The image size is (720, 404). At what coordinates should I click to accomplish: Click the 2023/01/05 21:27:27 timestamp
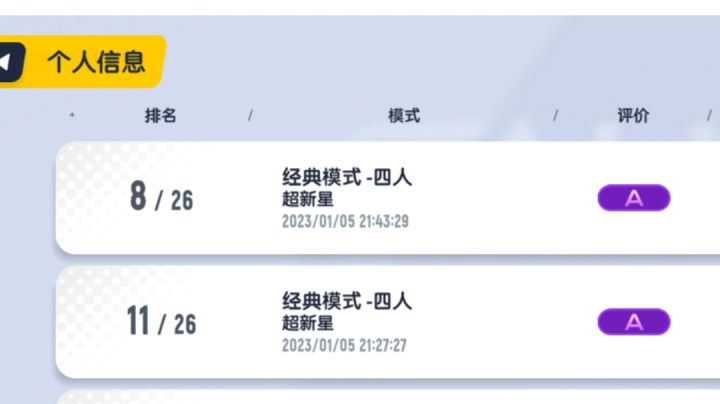345,346
